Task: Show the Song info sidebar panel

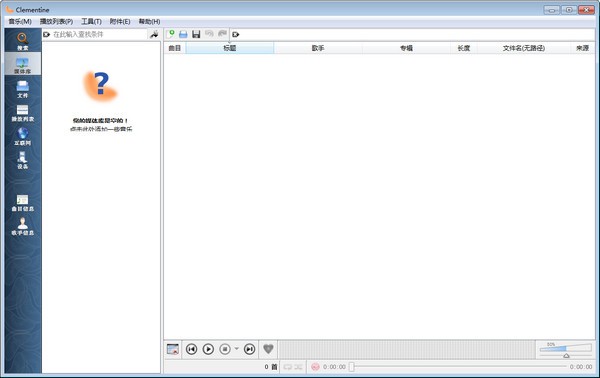Action: point(23,203)
